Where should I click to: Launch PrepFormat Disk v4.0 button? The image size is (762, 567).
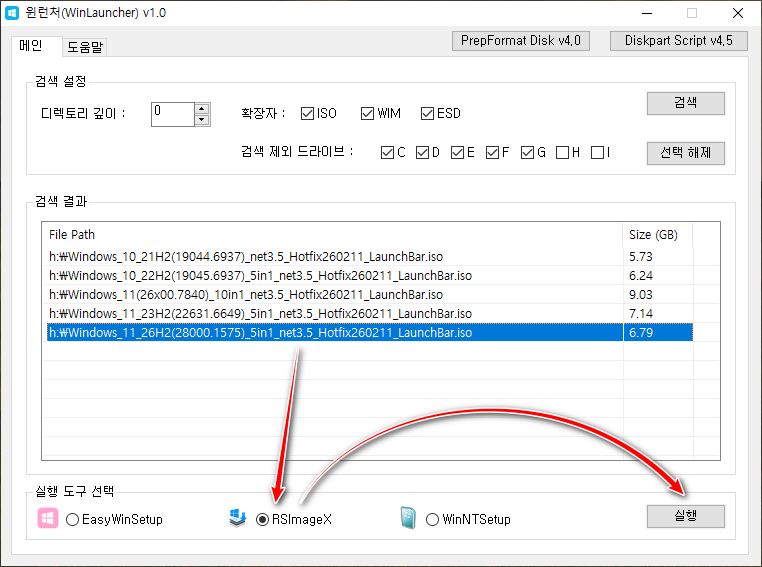coord(520,41)
